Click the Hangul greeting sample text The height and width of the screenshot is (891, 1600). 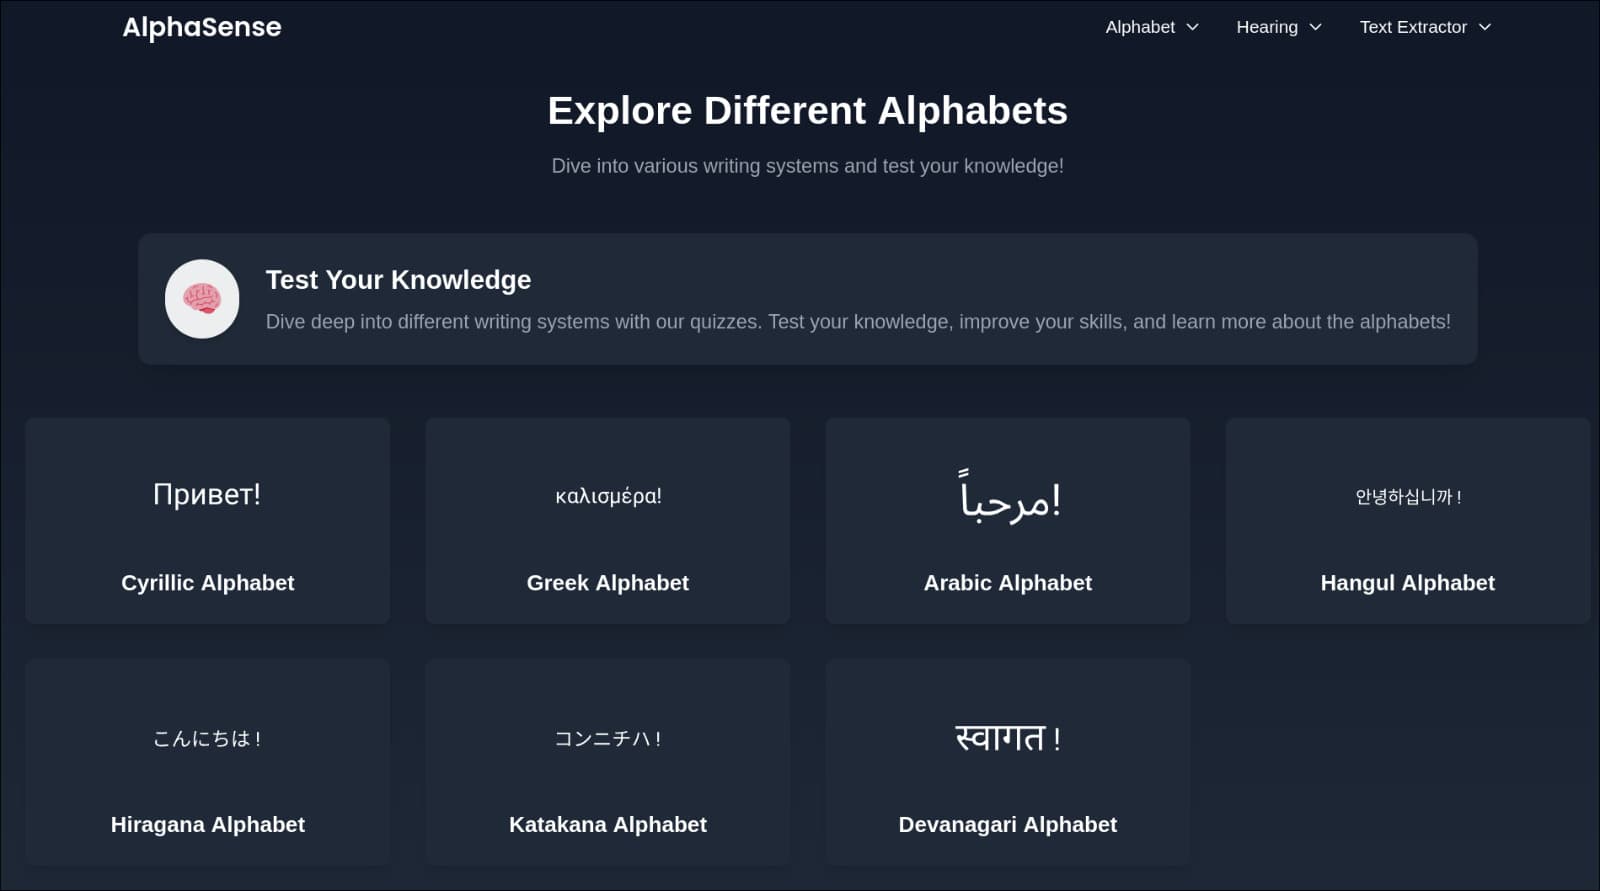click(1408, 497)
